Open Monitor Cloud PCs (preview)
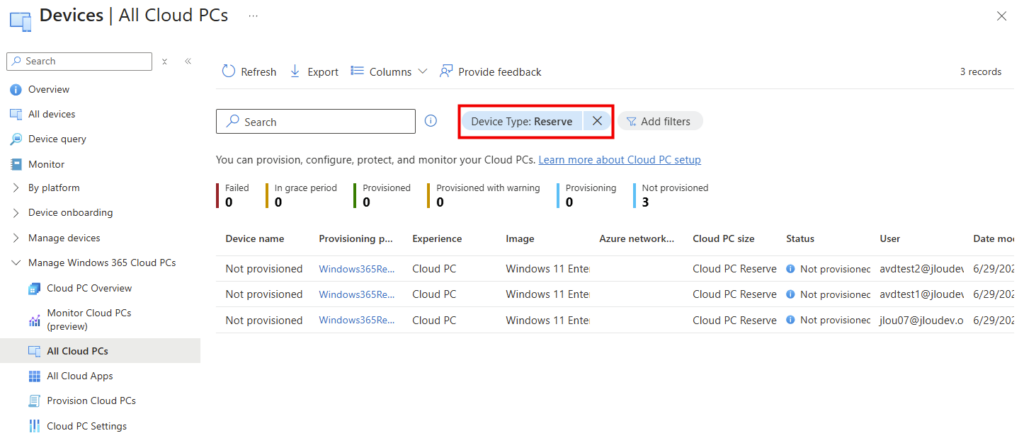1024x438 pixels. pyautogui.click(x=89, y=320)
